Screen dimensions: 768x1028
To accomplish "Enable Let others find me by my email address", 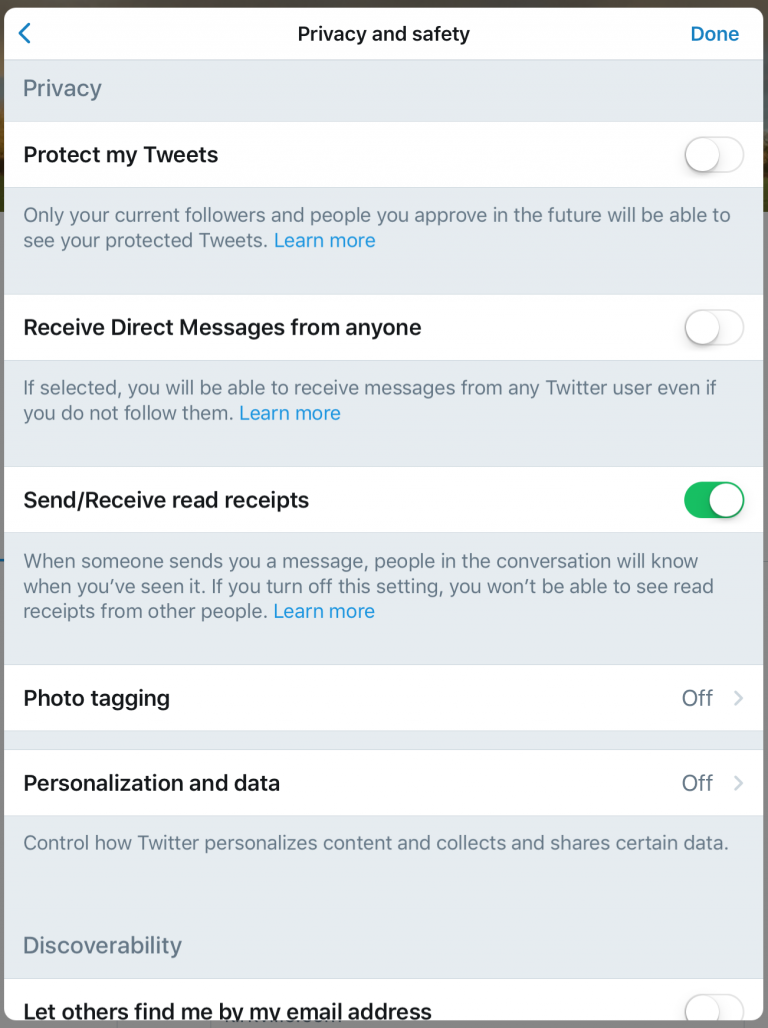I will click(x=714, y=1012).
